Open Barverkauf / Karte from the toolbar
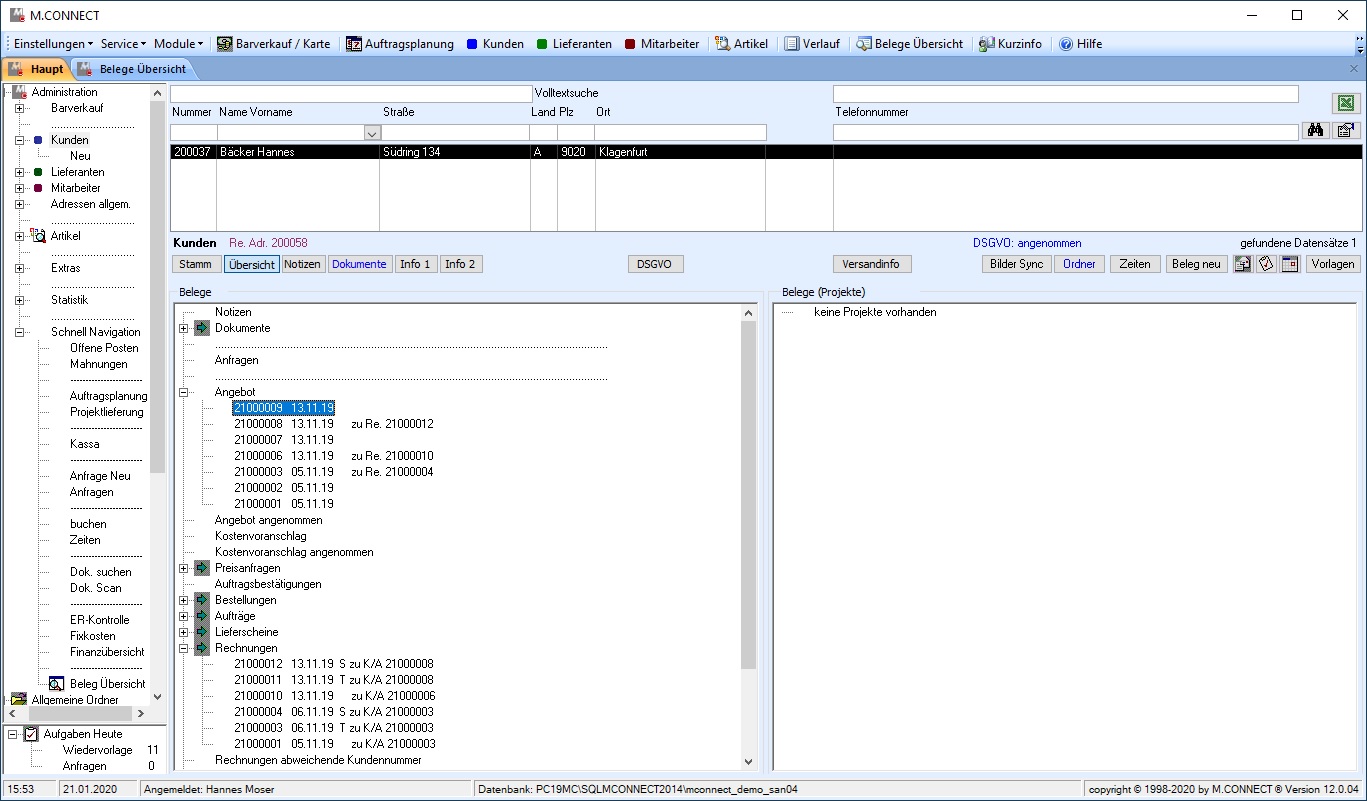Screen dimensions: 1367x801 (273, 44)
